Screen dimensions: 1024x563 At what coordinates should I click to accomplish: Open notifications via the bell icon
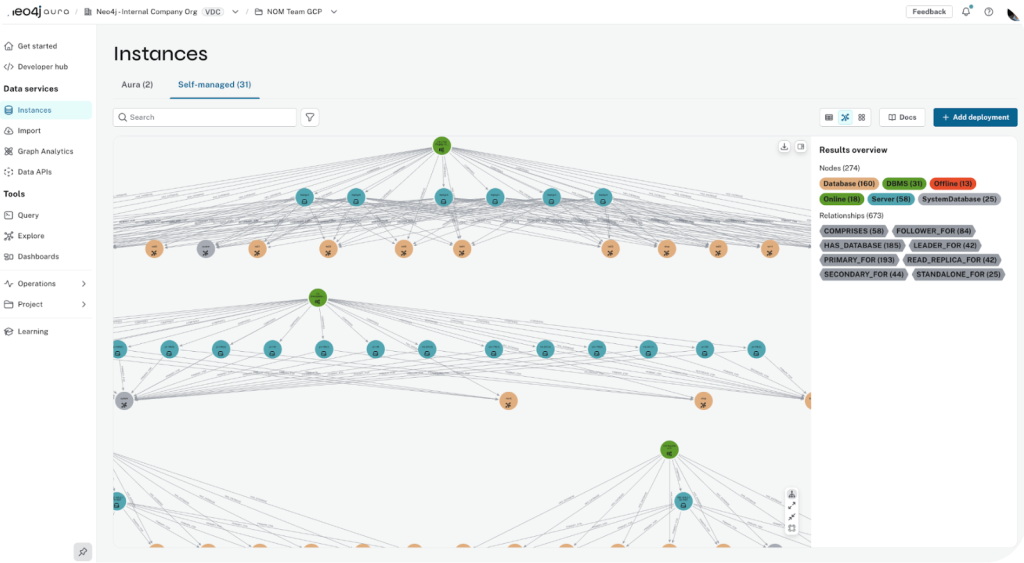click(x=966, y=12)
